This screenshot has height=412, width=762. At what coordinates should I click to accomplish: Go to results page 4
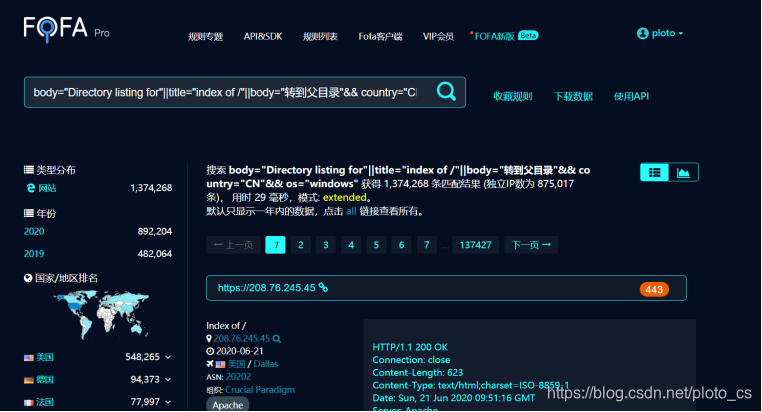(351, 245)
